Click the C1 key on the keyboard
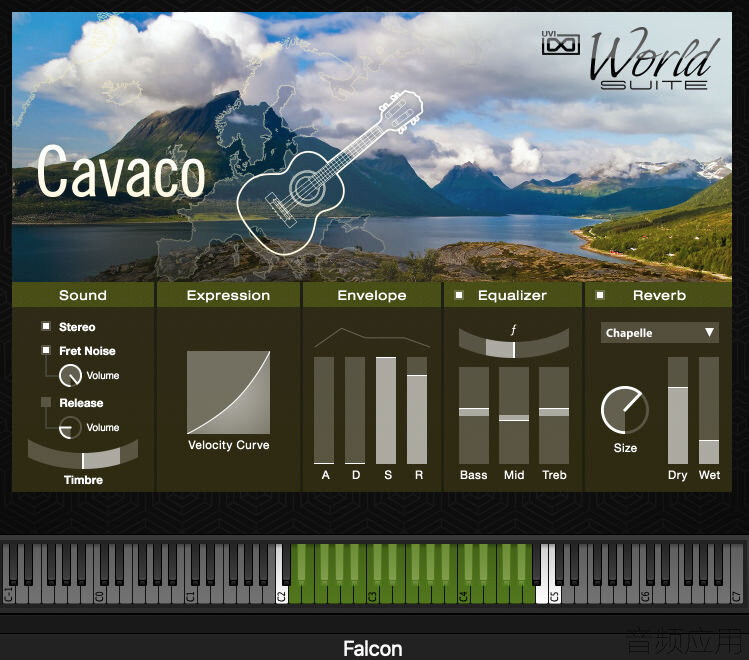Screen dimensions: 749x660 [191, 595]
